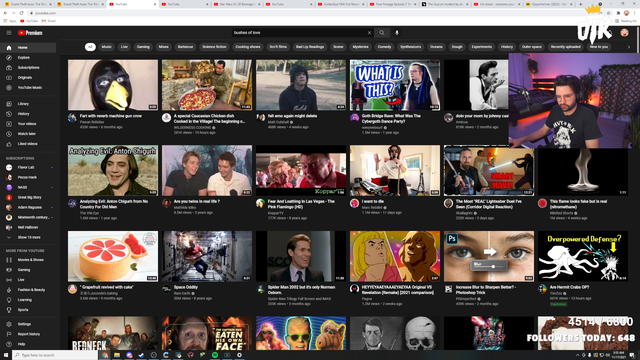Screen dimensions: 640x360
Task: Open Gaming under More from YouTube
Action: coord(28,270)
